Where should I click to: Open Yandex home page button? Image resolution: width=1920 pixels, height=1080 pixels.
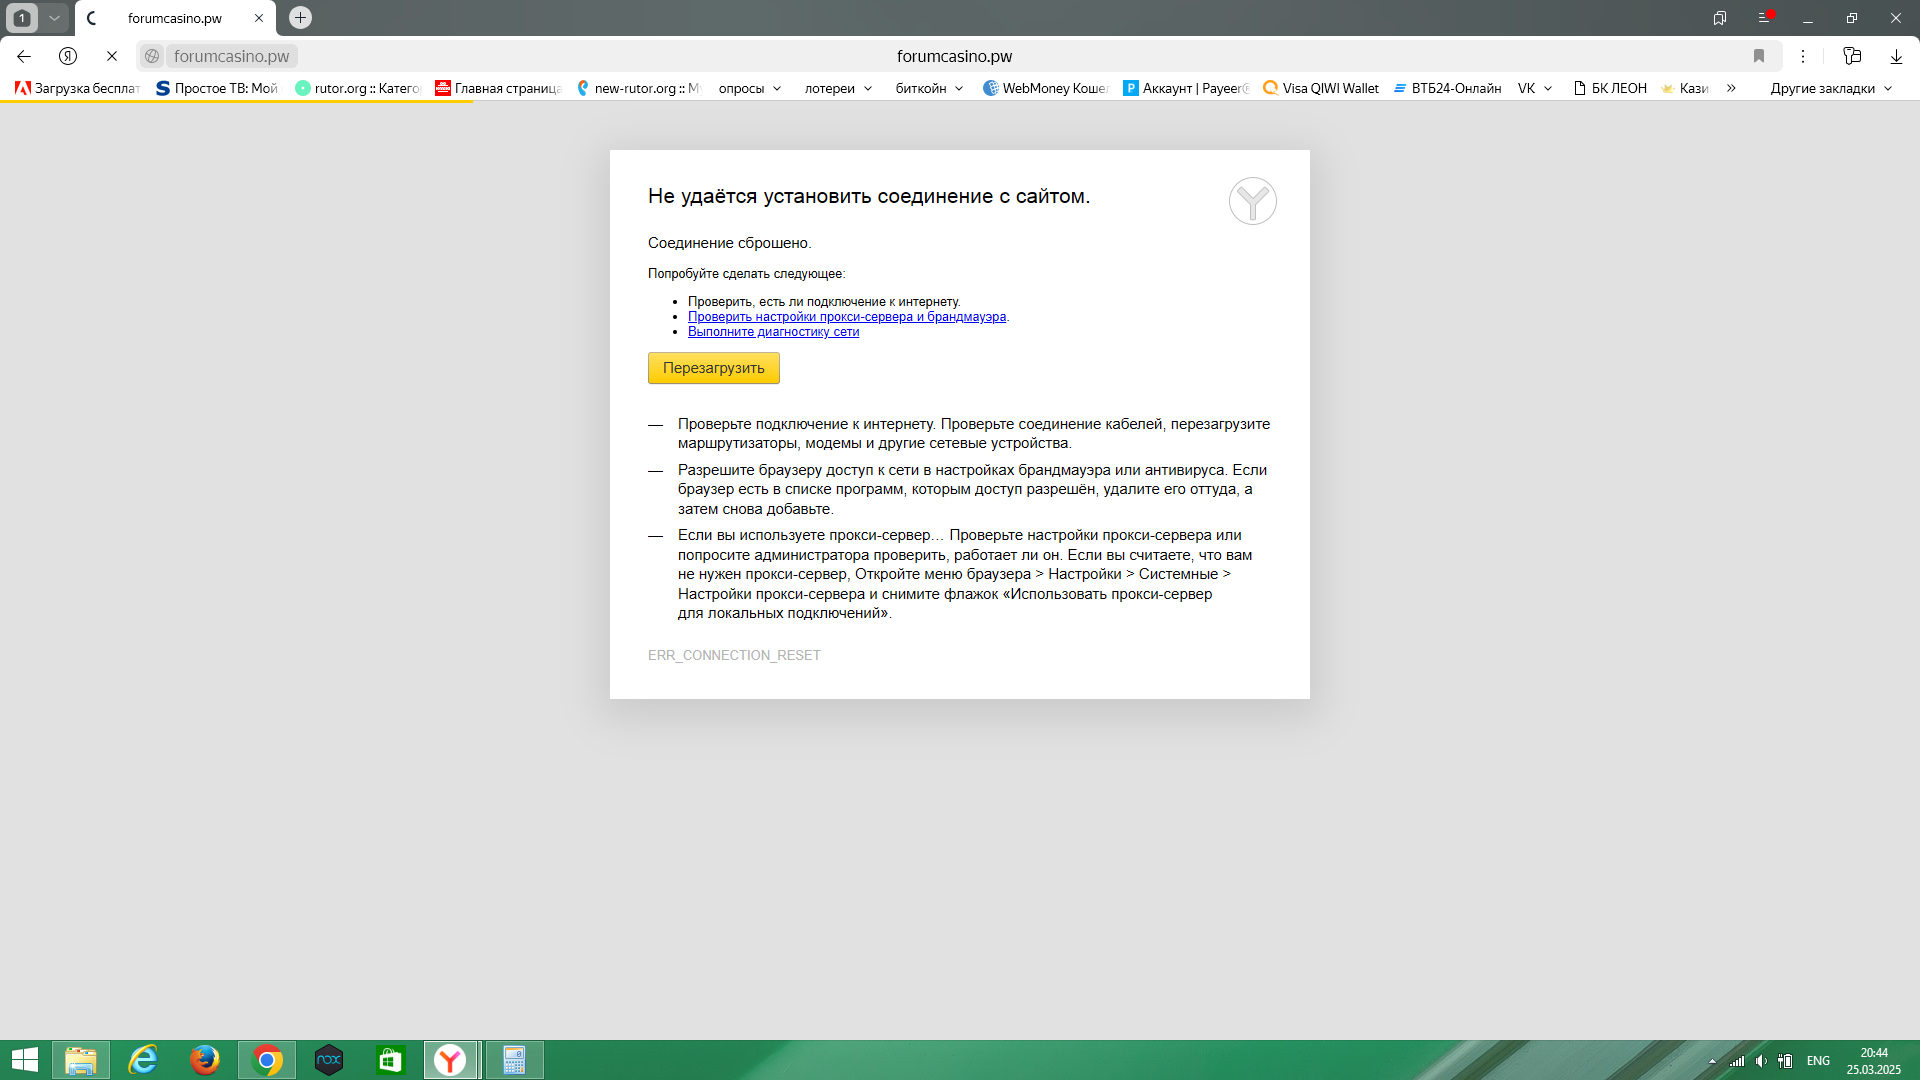tap(68, 56)
